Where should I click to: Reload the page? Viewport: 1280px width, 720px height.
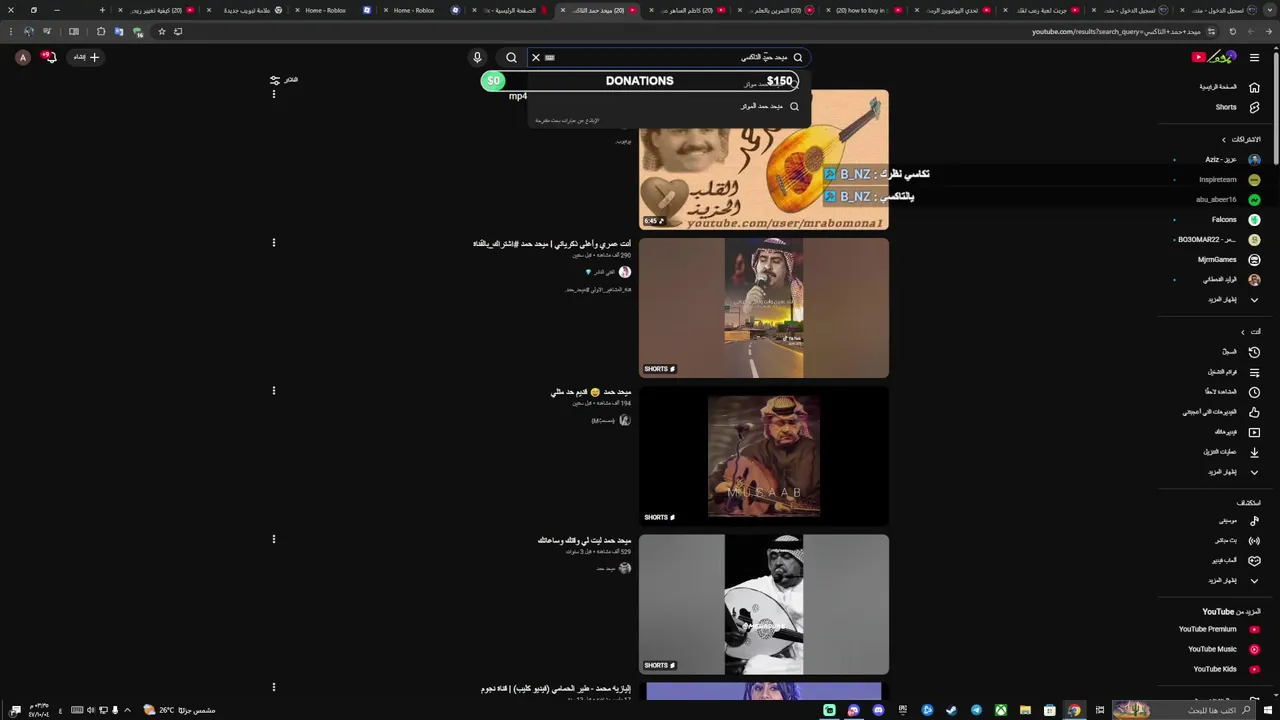tap(1232, 31)
